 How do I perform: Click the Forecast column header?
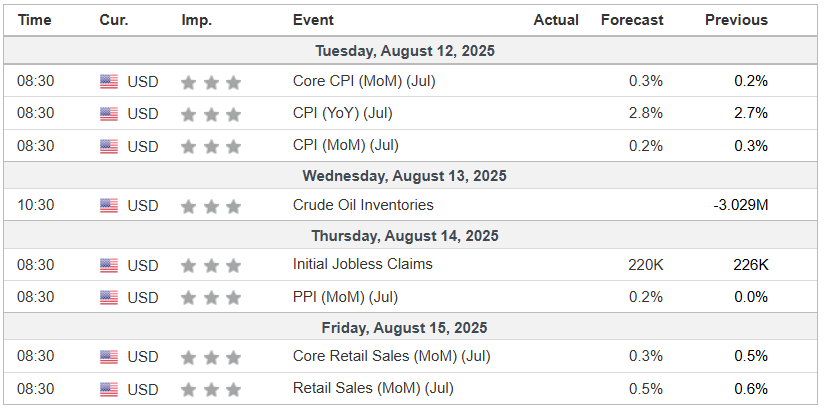click(x=632, y=20)
